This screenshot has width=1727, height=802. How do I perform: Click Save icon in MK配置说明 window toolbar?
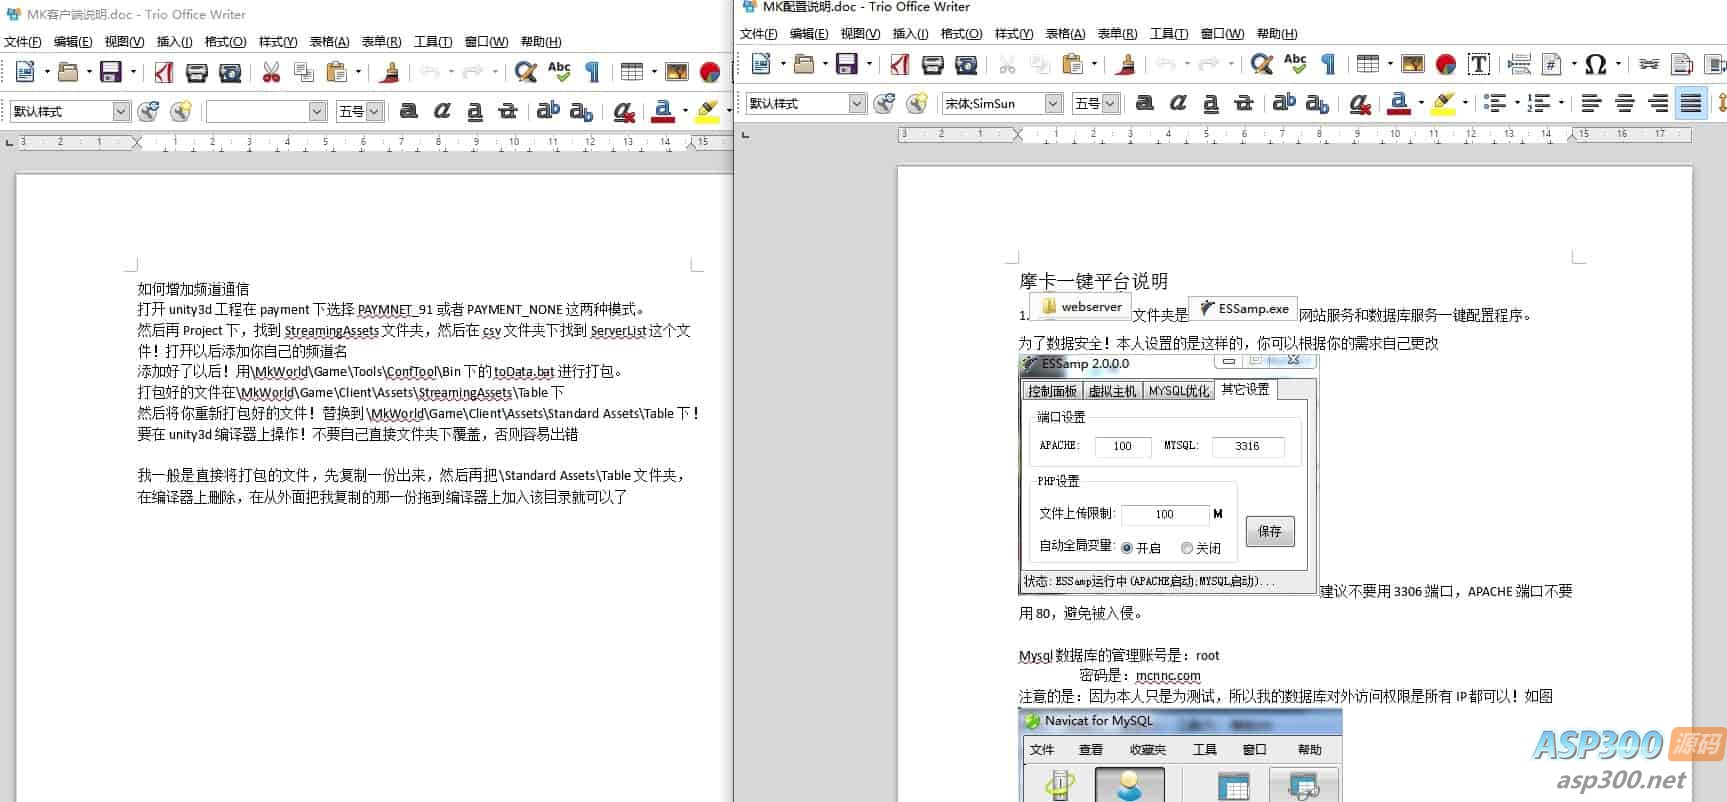847,65
